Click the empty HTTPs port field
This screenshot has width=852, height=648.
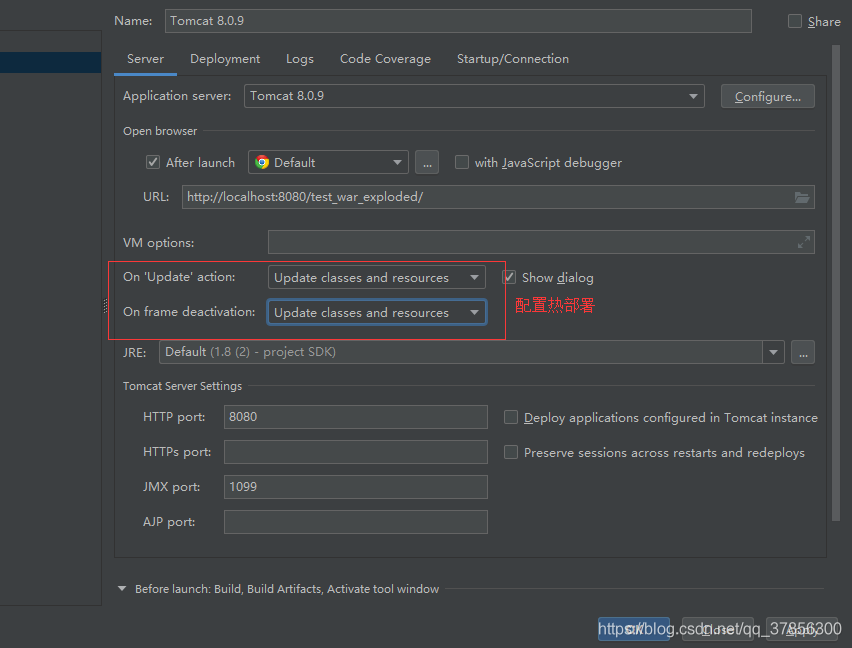(x=355, y=452)
